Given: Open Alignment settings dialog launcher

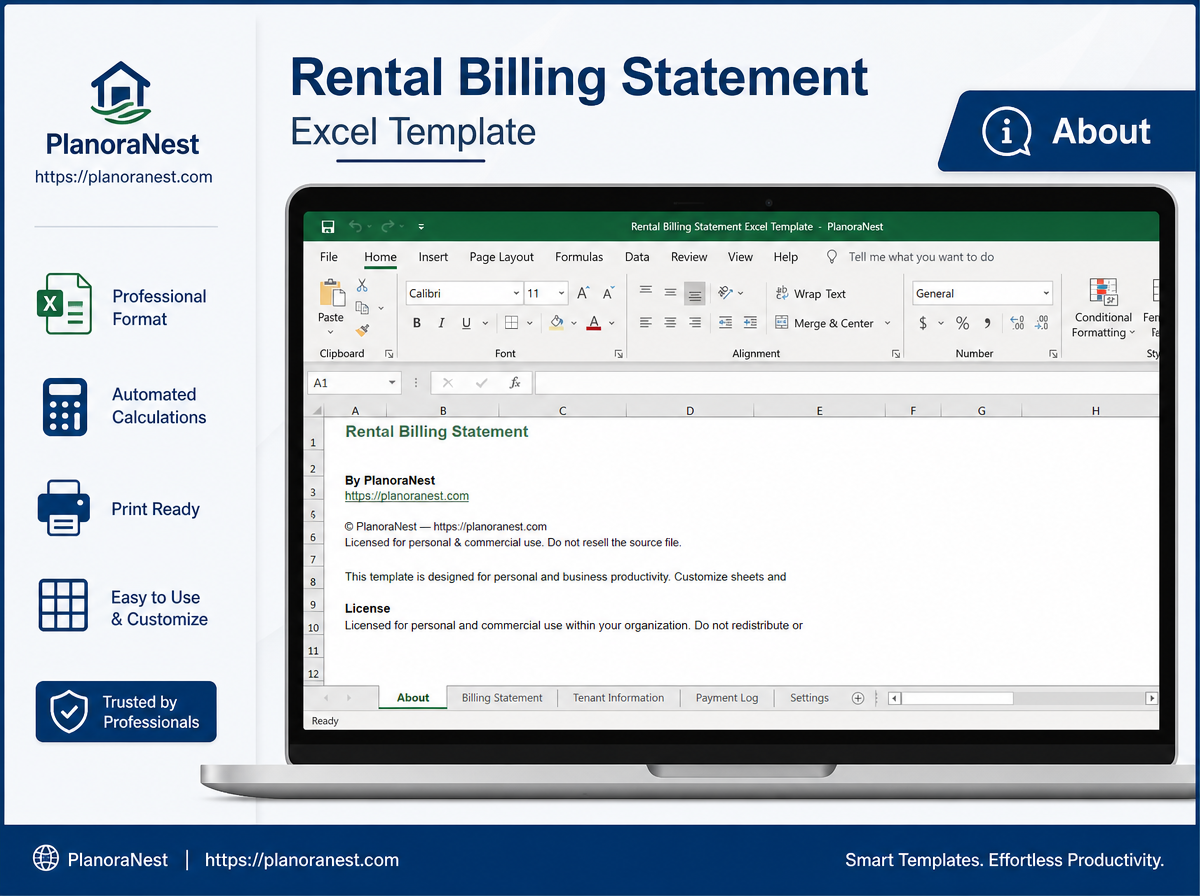Looking at the screenshot, I should click(896, 354).
